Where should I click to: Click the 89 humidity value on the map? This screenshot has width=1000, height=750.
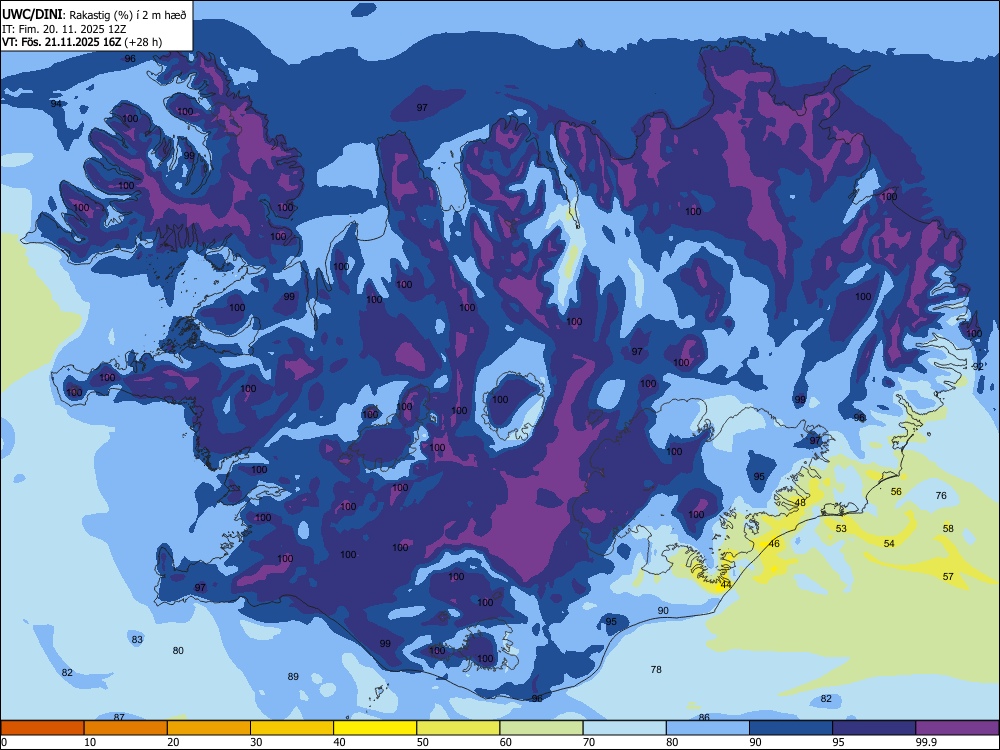(x=293, y=677)
